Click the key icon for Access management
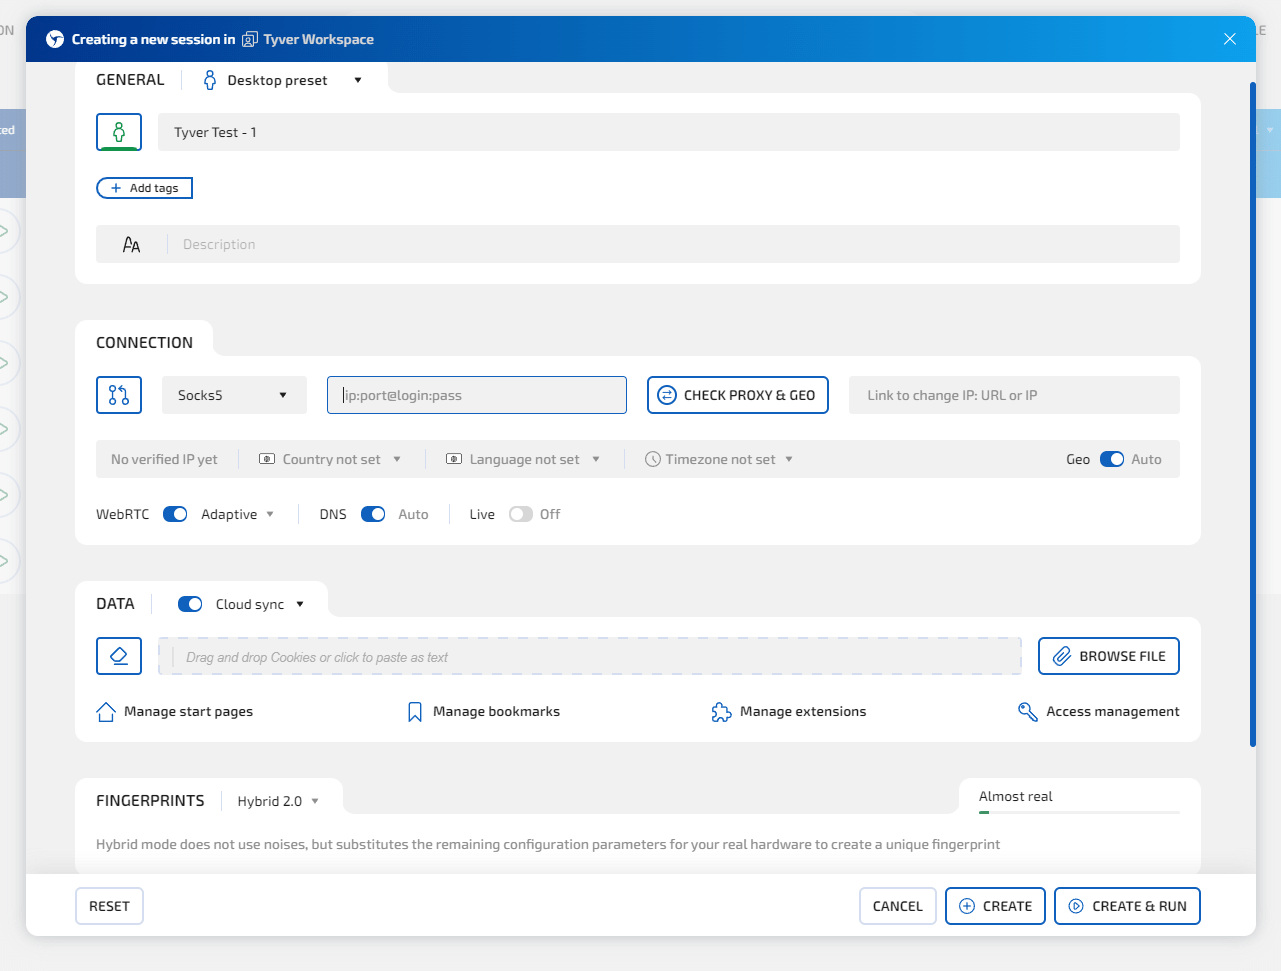 (1028, 712)
